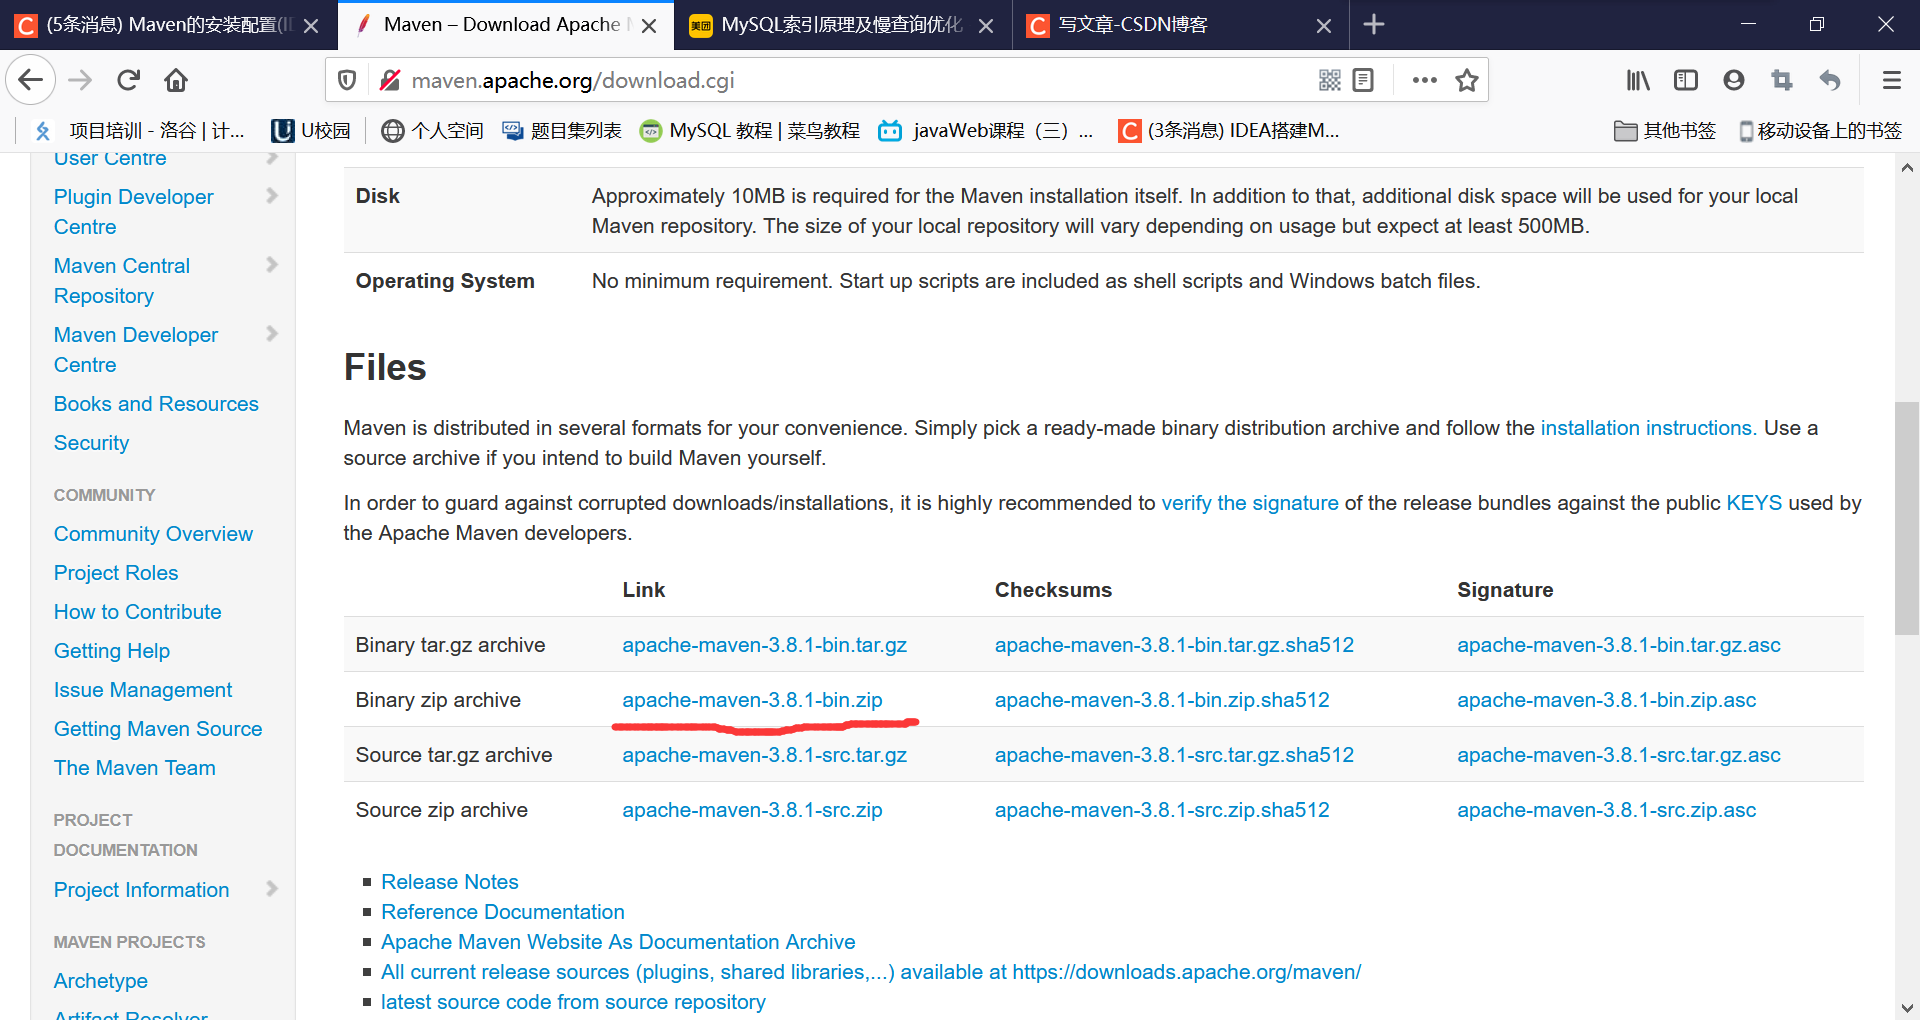Open Community Overview sidebar link
The width and height of the screenshot is (1920, 1020).
[153, 534]
